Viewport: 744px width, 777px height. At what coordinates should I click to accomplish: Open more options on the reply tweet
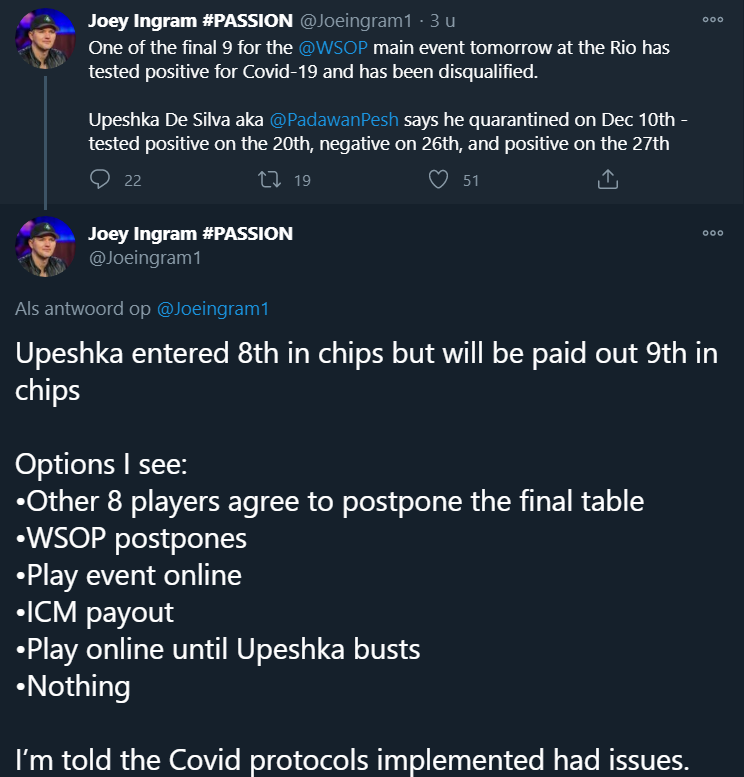pyautogui.click(x=712, y=233)
